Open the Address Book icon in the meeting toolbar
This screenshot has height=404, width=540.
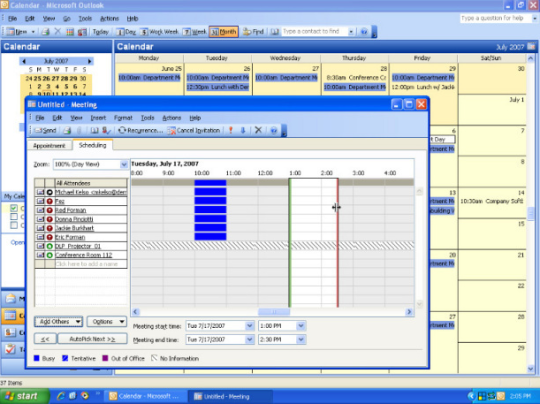pyautogui.click(x=94, y=131)
